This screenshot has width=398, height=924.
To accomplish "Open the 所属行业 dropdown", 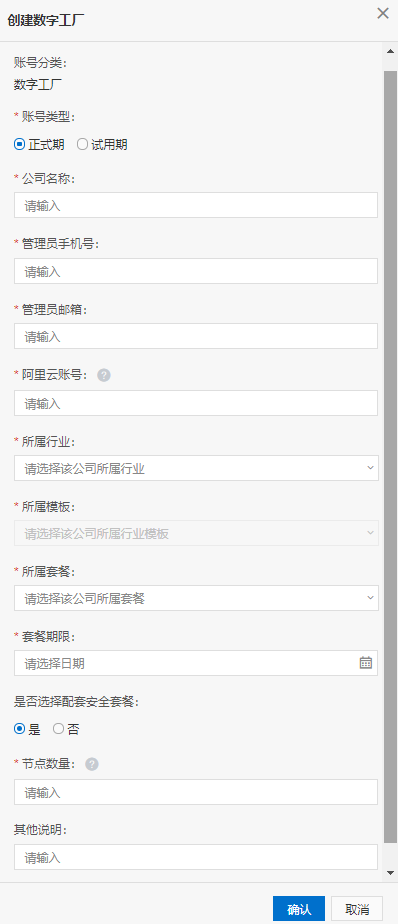I will [x=196, y=468].
